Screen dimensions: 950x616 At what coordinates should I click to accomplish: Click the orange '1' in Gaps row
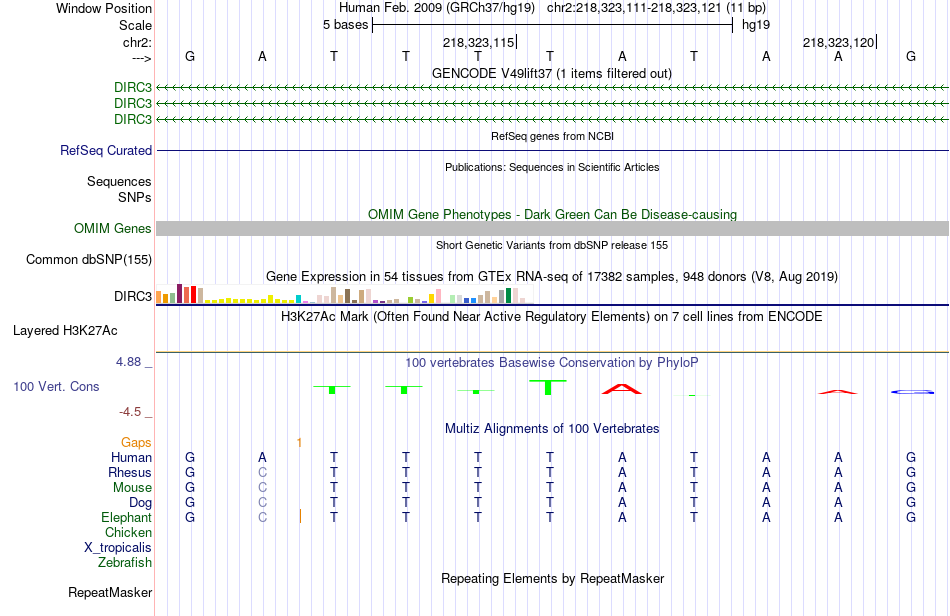point(299,443)
